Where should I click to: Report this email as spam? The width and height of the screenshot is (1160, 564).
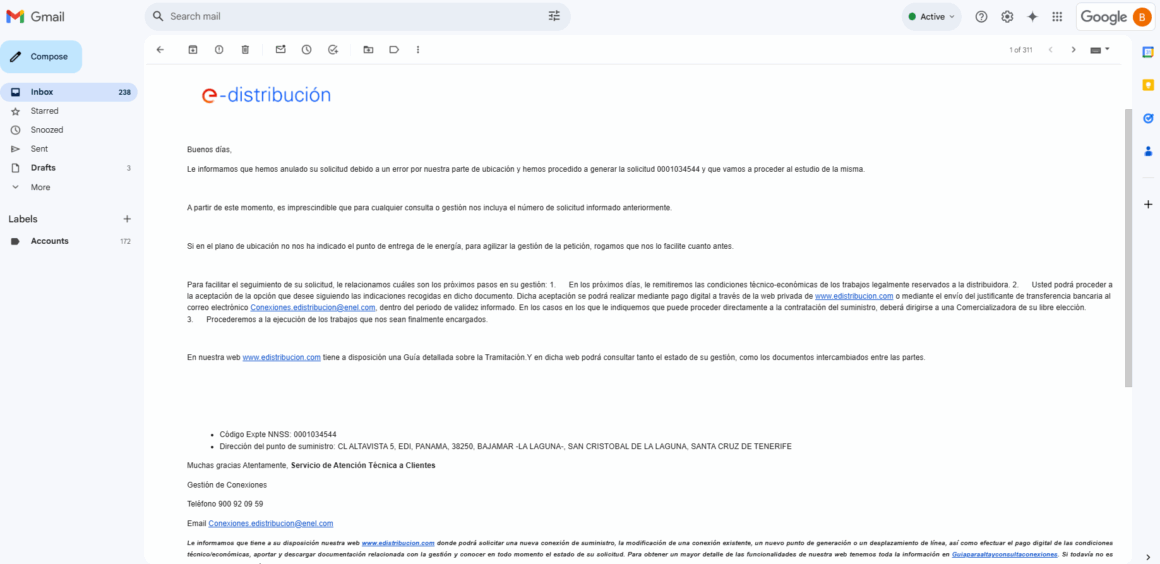[219, 49]
